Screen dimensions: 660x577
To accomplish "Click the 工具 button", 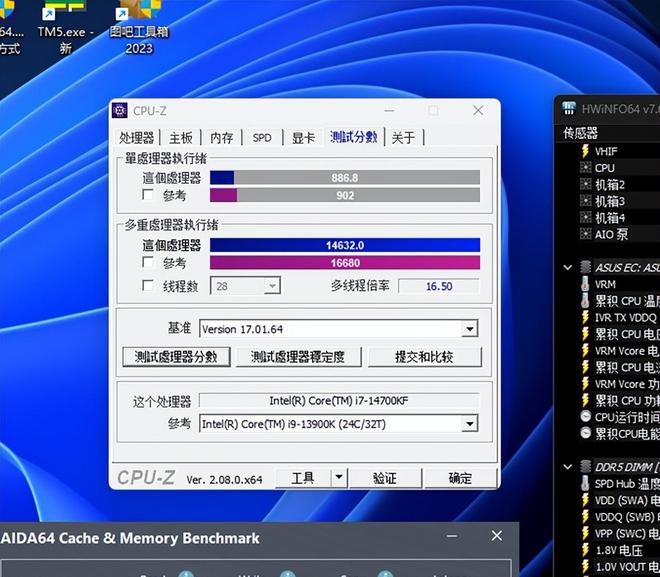I will click(x=303, y=478).
